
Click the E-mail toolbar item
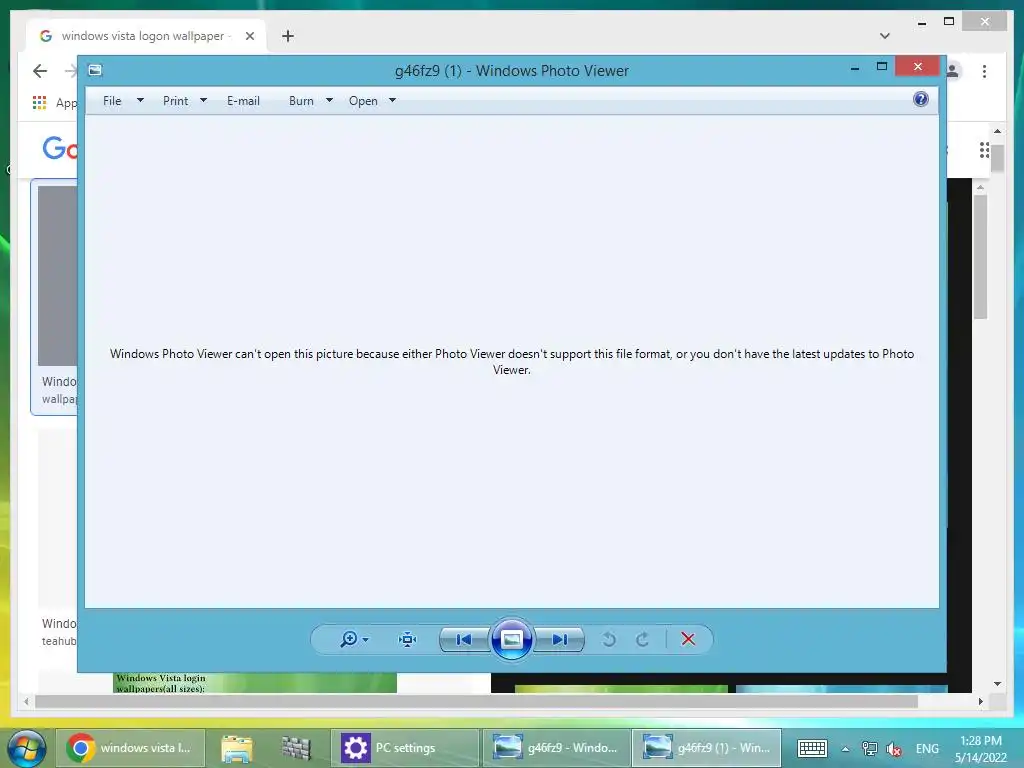[x=243, y=101]
